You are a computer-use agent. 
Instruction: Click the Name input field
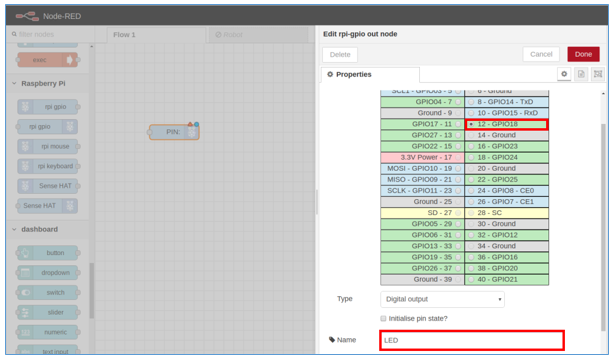click(x=471, y=340)
